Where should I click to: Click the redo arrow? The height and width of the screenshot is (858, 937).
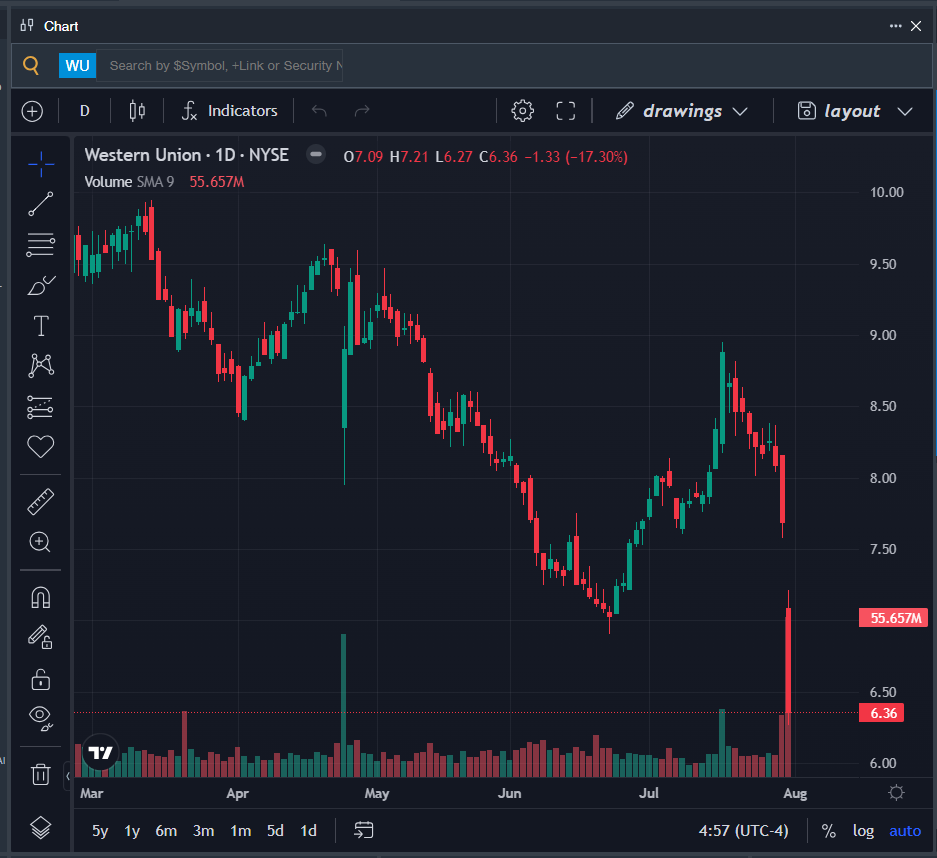tap(362, 111)
